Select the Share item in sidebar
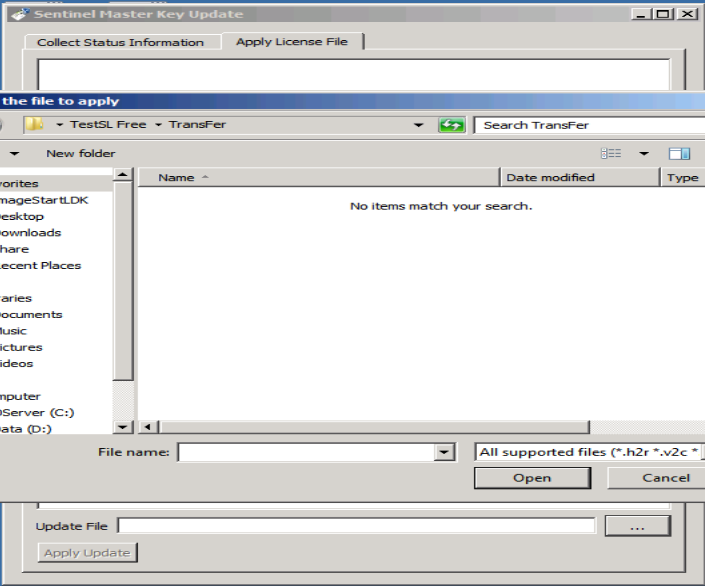705x586 pixels. click(14, 249)
